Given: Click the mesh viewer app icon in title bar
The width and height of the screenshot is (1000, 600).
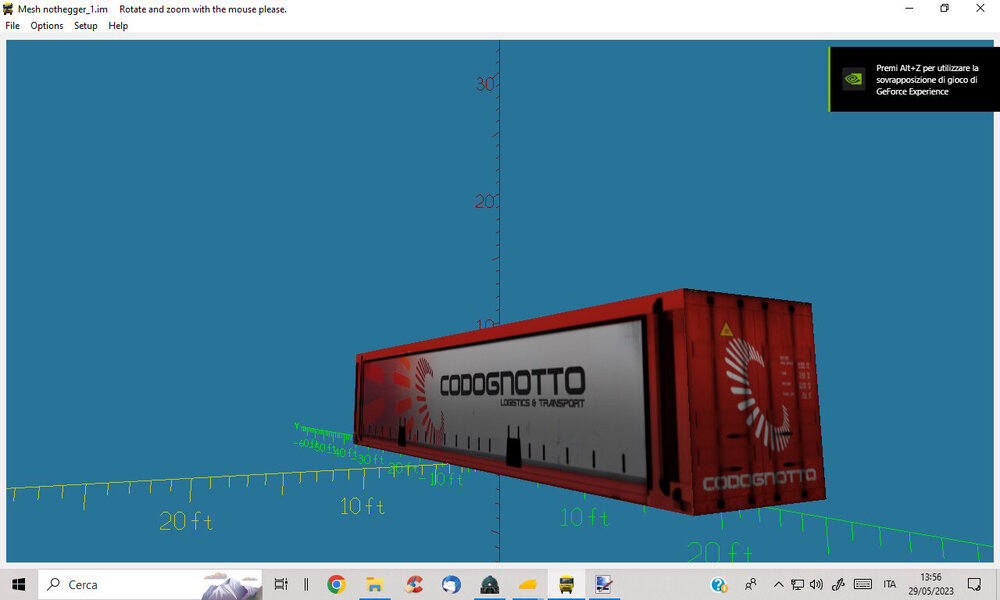Looking at the screenshot, I should pos(8,9).
